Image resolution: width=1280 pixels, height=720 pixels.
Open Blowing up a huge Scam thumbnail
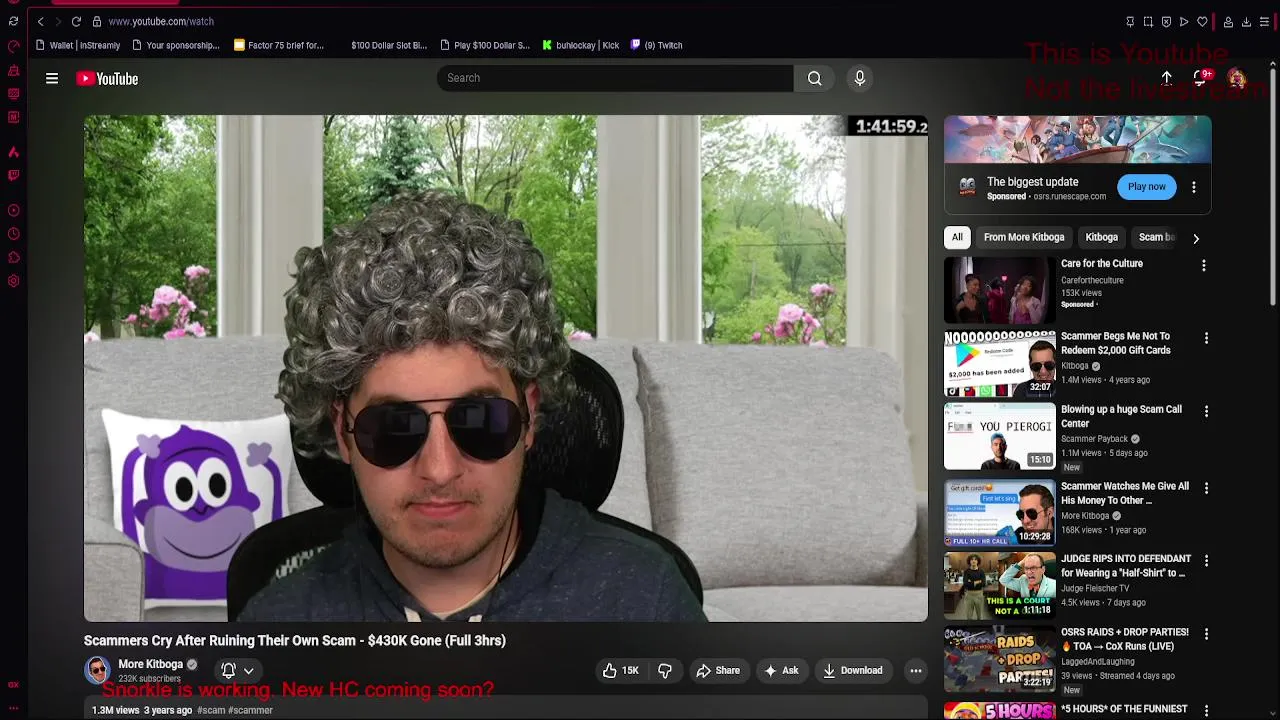coord(999,437)
